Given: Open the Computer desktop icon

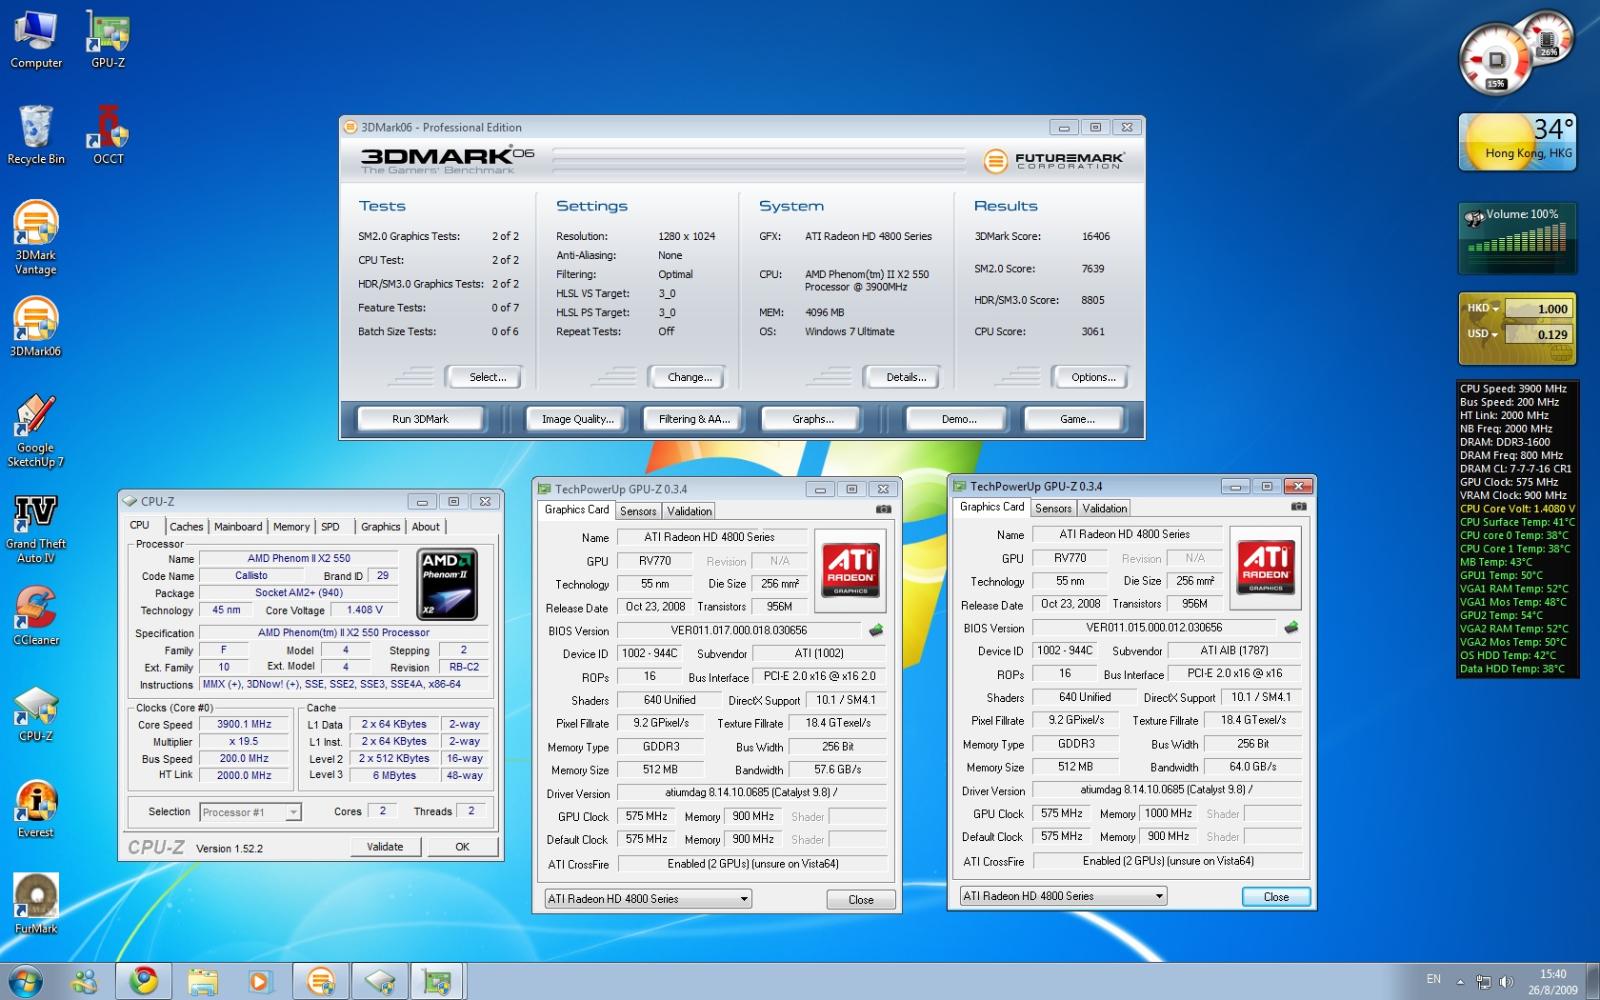Looking at the screenshot, I should click(36, 40).
